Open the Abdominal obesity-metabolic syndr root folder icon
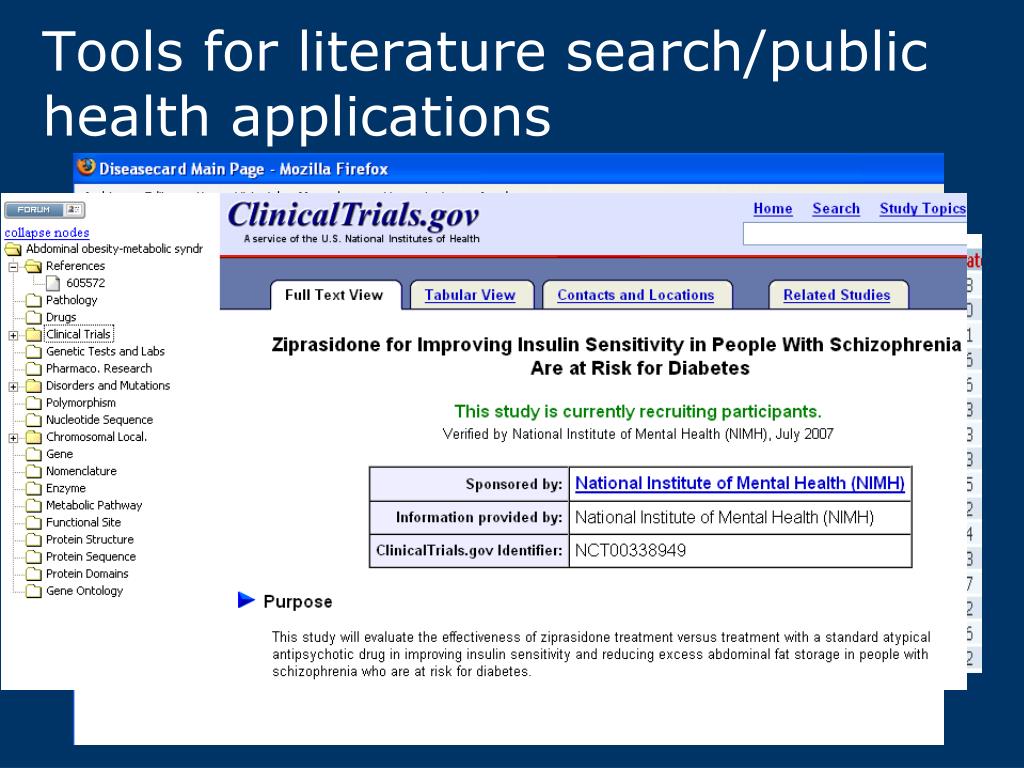 point(13,249)
